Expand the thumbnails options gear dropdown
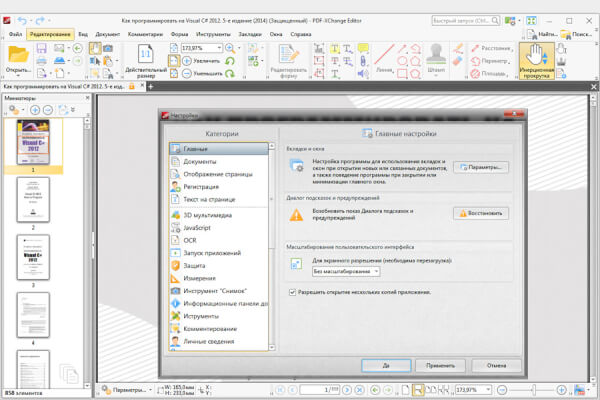The image size is (600, 400). [23, 110]
